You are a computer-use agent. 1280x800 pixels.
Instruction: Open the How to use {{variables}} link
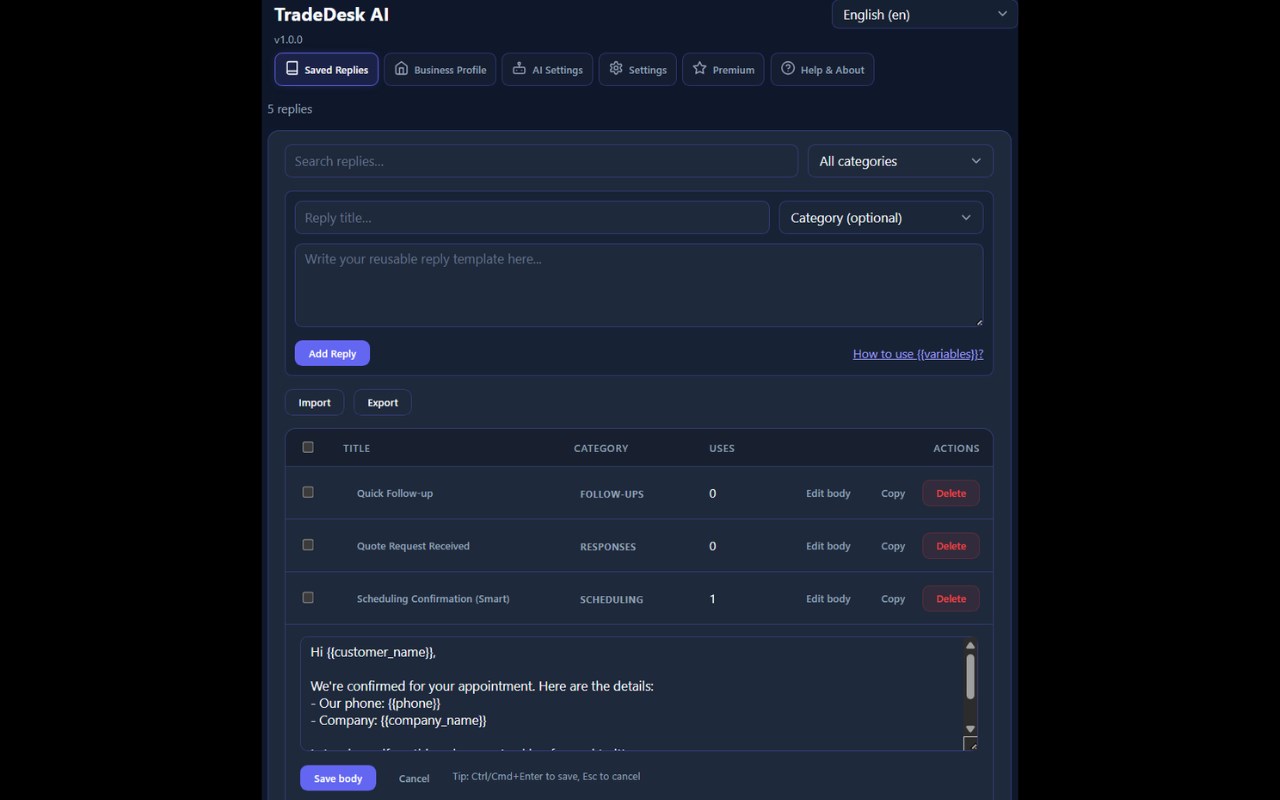[918, 354]
